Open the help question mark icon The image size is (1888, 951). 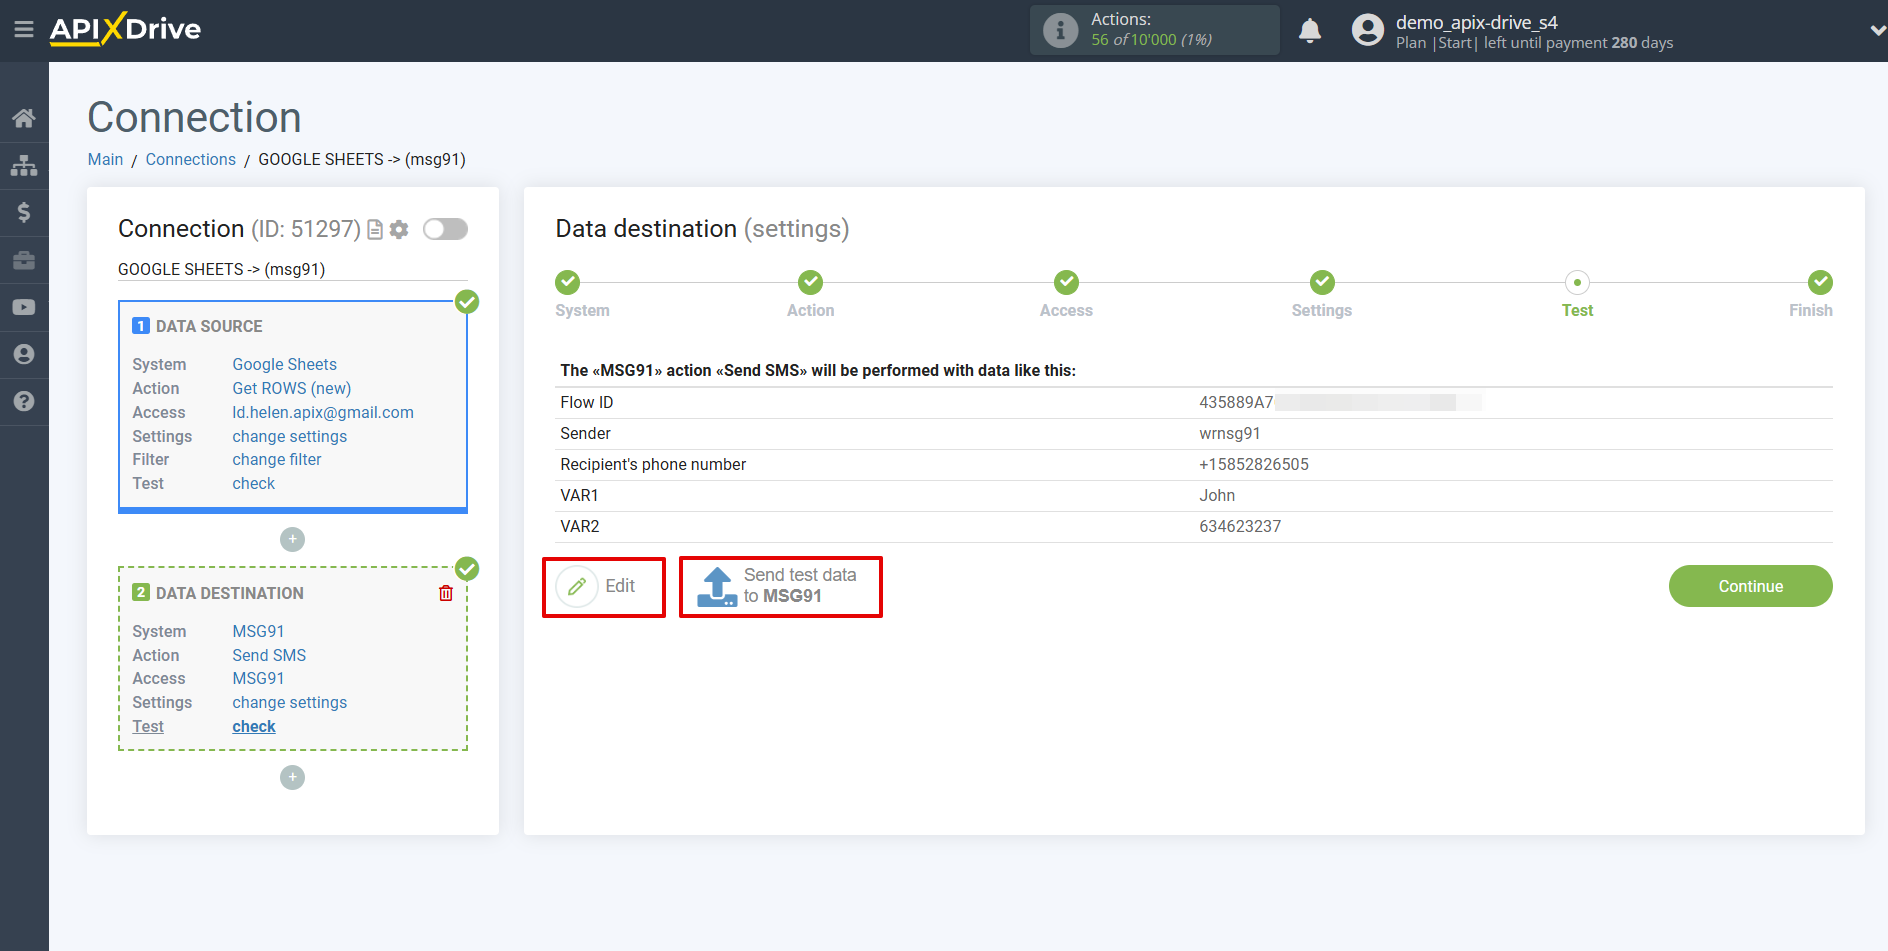pyautogui.click(x=24, y=401)
